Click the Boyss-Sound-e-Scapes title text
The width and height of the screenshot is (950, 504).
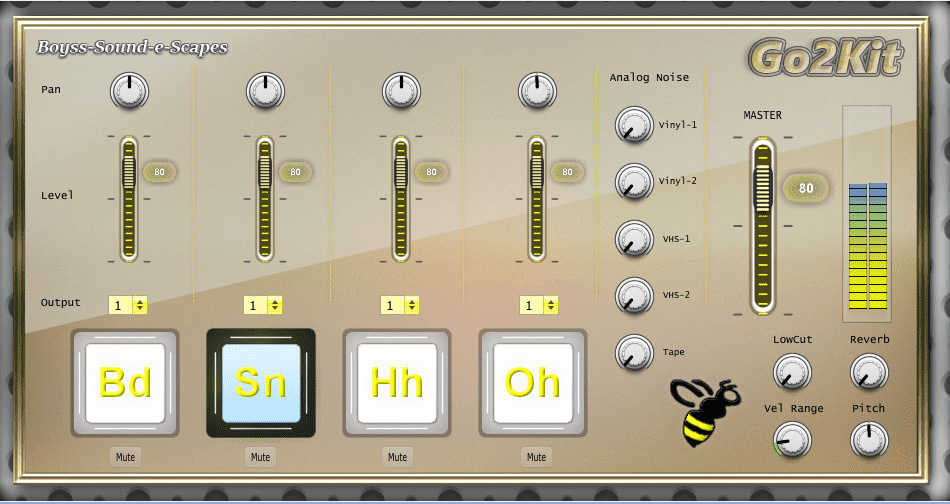(x=132, y=47)
